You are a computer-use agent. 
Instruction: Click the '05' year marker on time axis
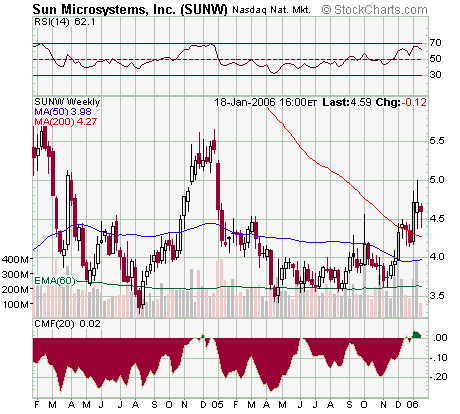(217, 405)
